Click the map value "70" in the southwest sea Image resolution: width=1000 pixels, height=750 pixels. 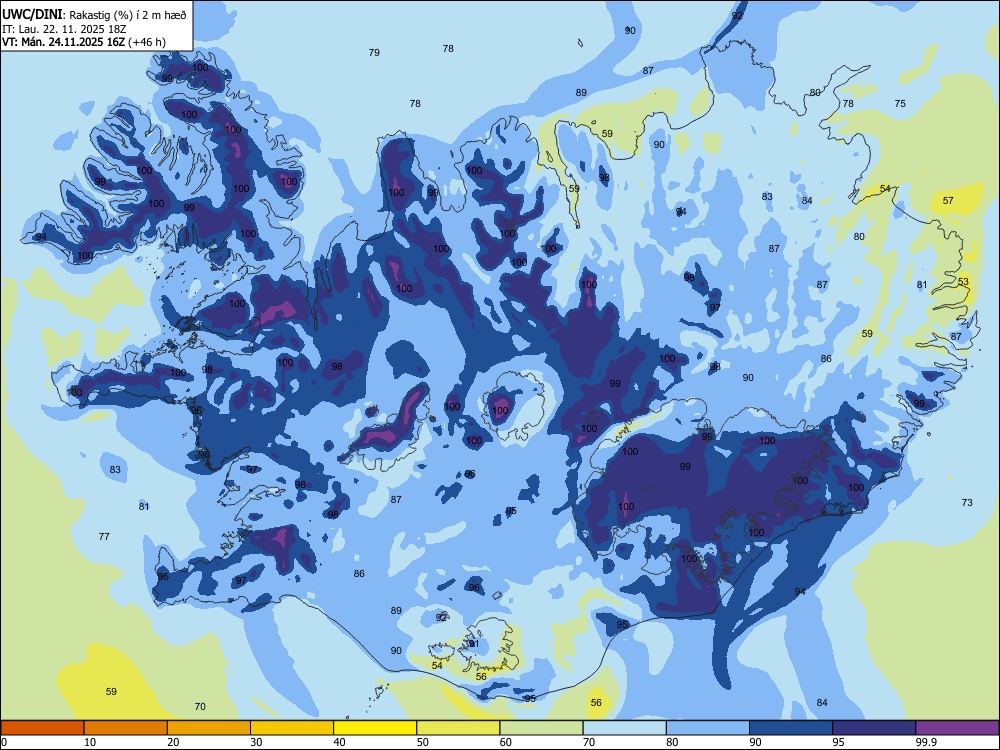pyautogui.click(x=200, y=707)
